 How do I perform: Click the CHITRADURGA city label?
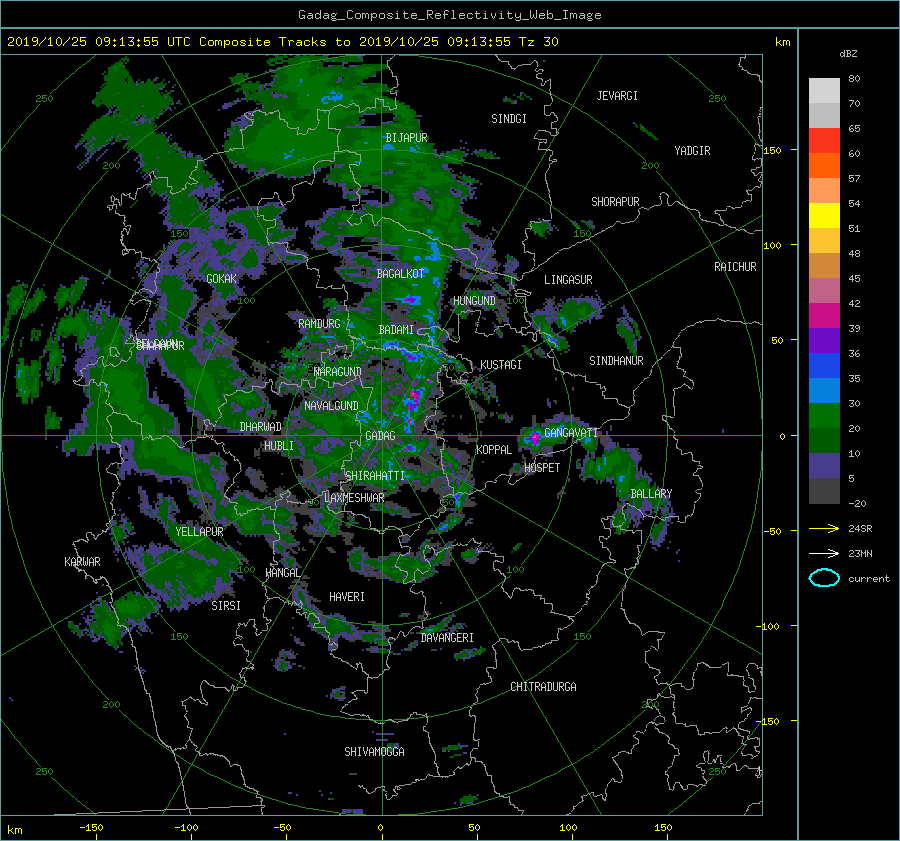click(x=544, y=687)
